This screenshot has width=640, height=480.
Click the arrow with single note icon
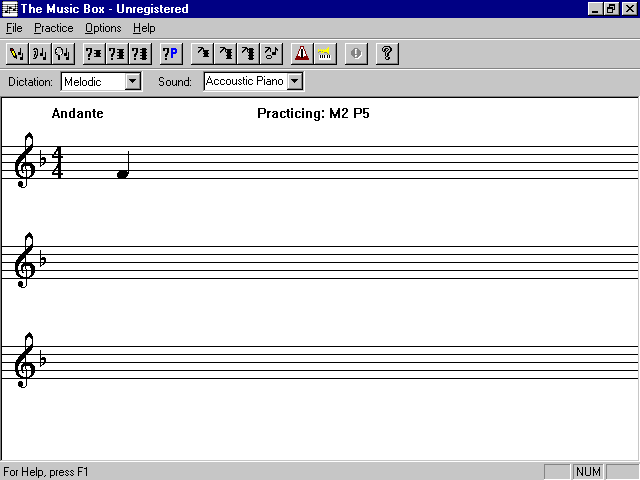(x=203, y=53)
